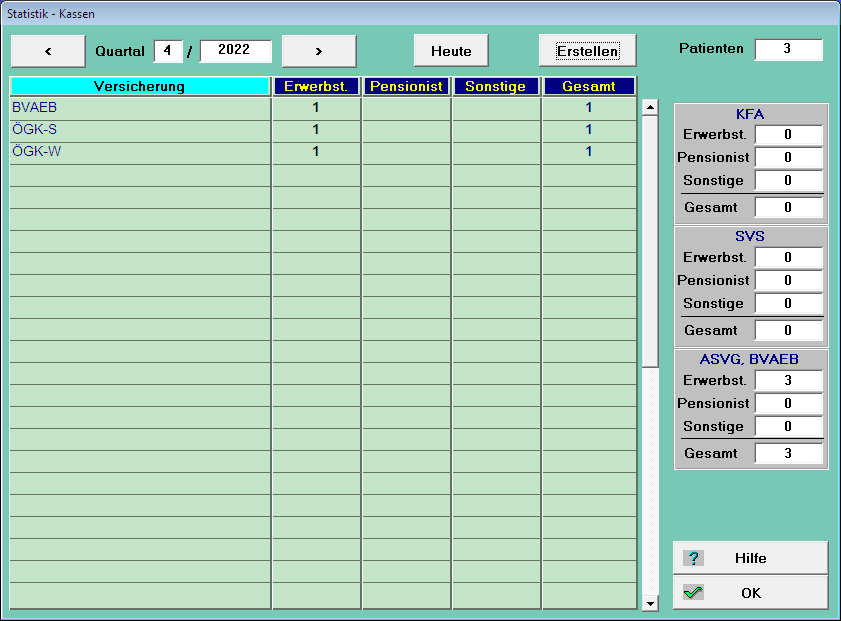Sort by the Versicherung column header
The width and height of the screenshot is (841, 621).
tap(140, 87)
